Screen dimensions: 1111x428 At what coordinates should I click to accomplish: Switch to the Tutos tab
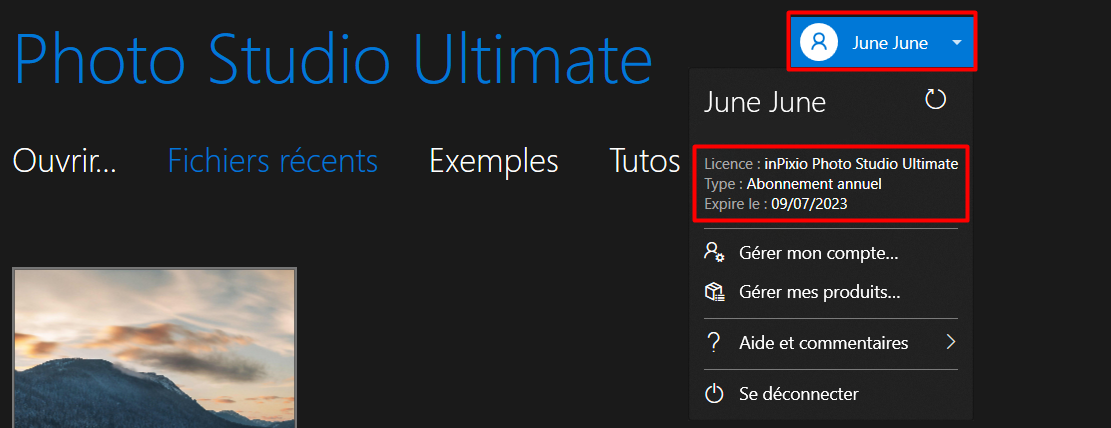(645, 161)
